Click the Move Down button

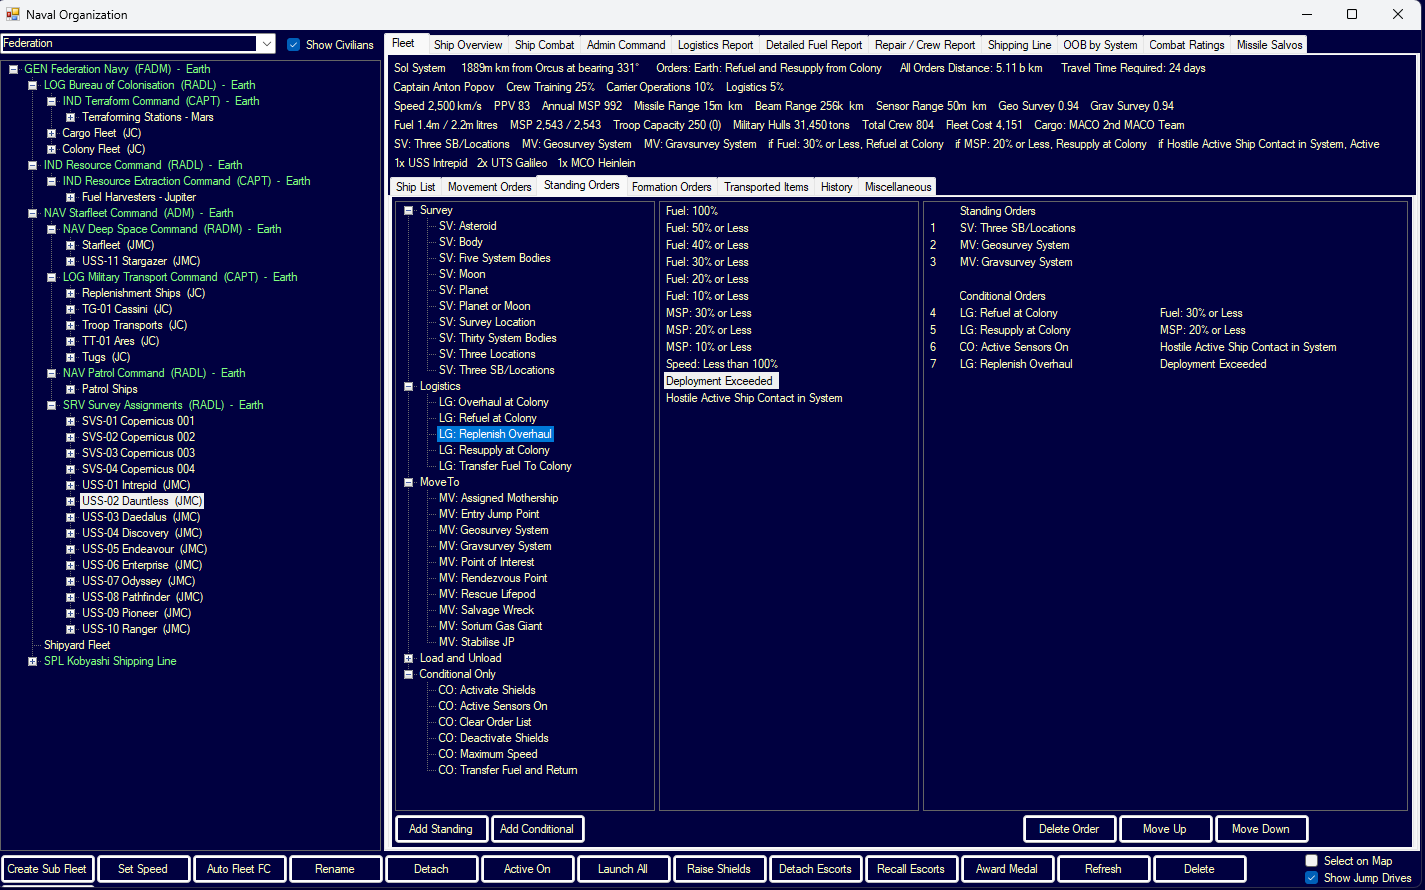click(1261, 829)
